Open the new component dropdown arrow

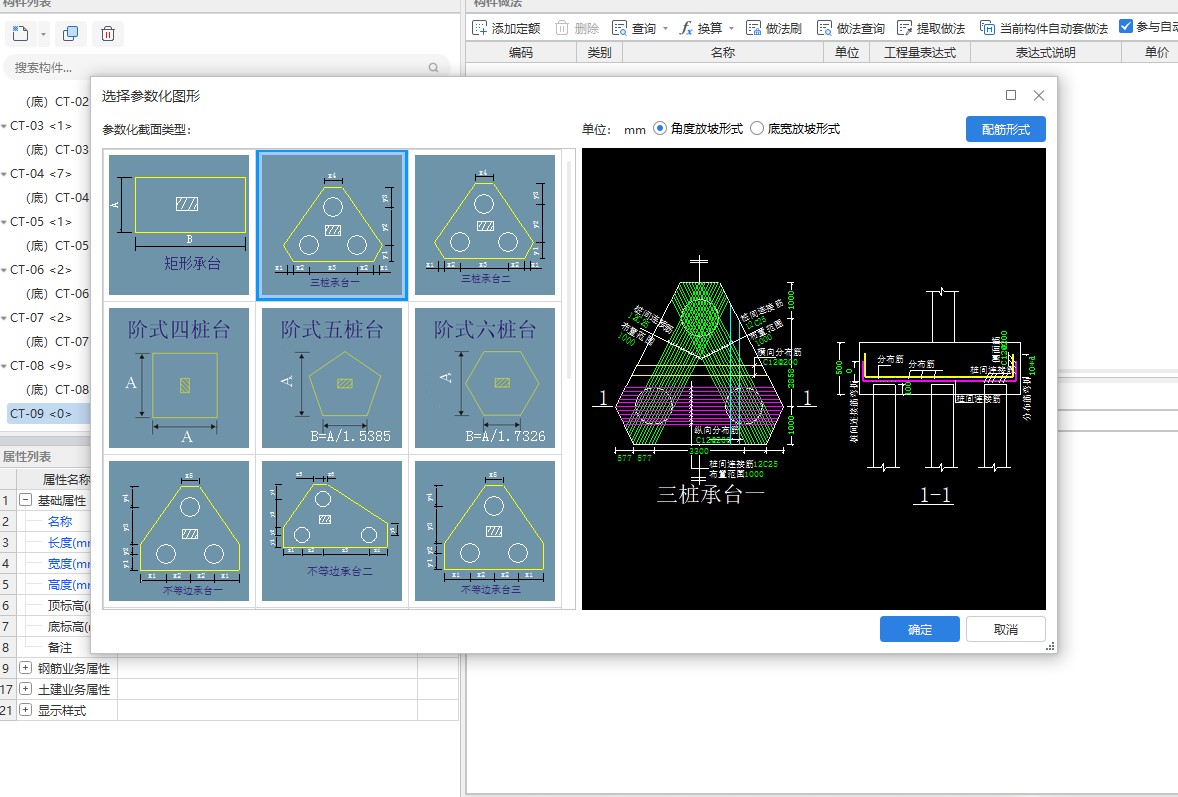pyautogui.click(x=43, y=34)
